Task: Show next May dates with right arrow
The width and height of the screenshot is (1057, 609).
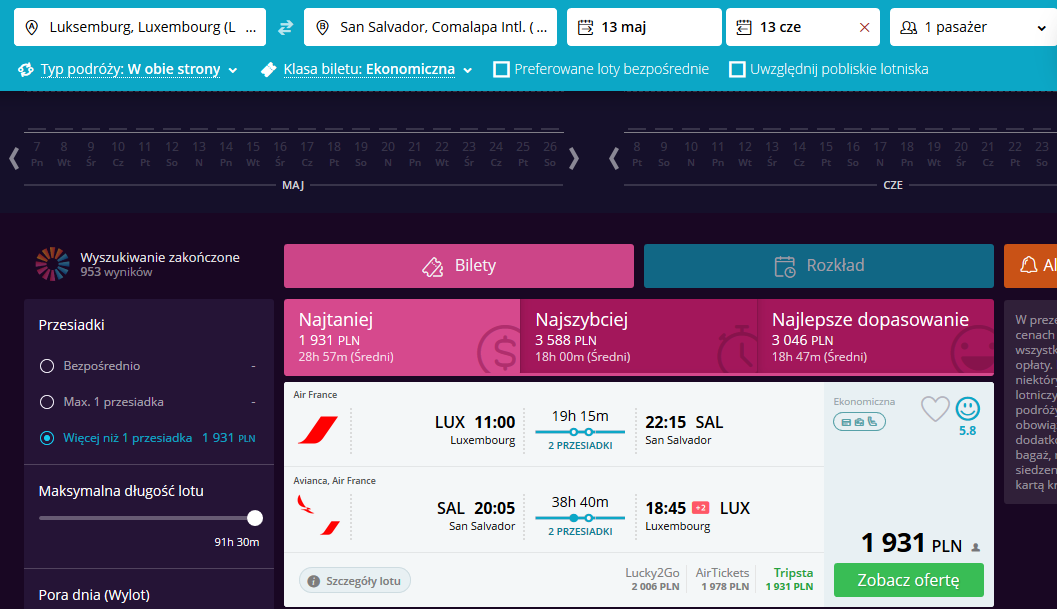Action: 574,158
